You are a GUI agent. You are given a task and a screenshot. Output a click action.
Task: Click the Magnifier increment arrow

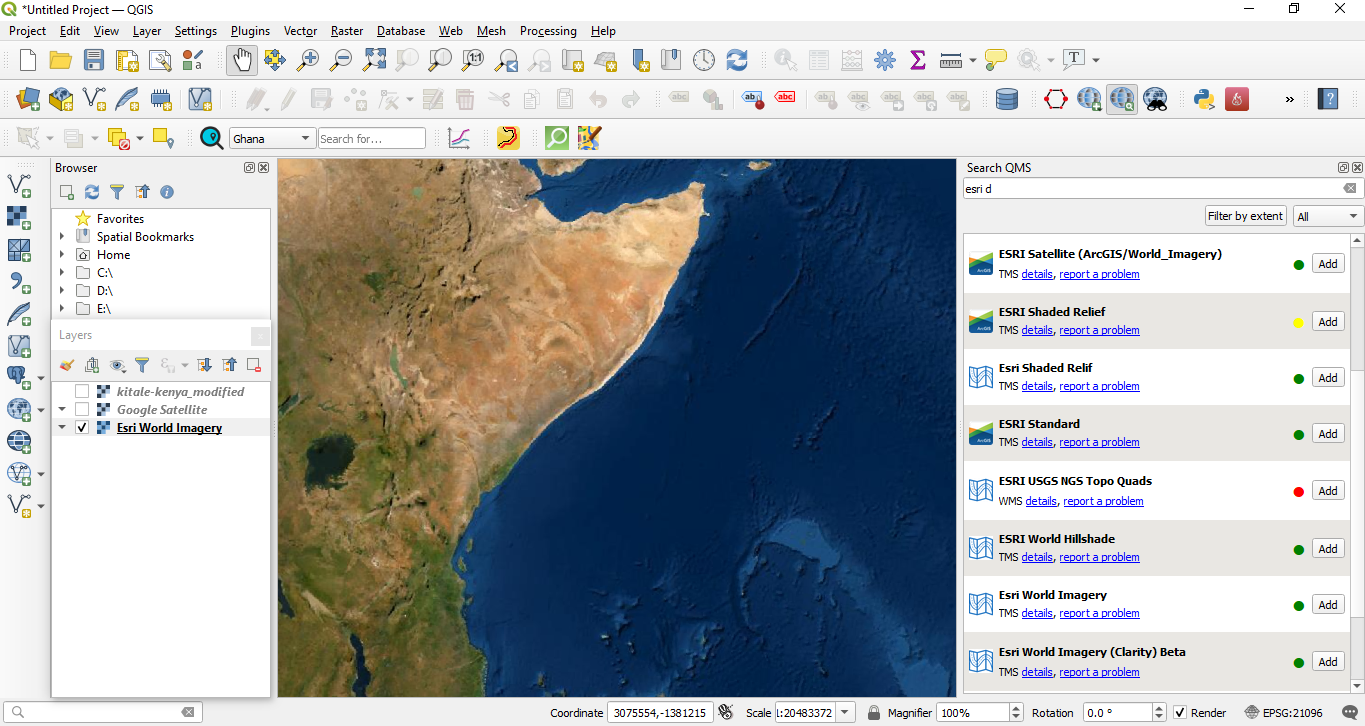click(x=1017, y=708)
